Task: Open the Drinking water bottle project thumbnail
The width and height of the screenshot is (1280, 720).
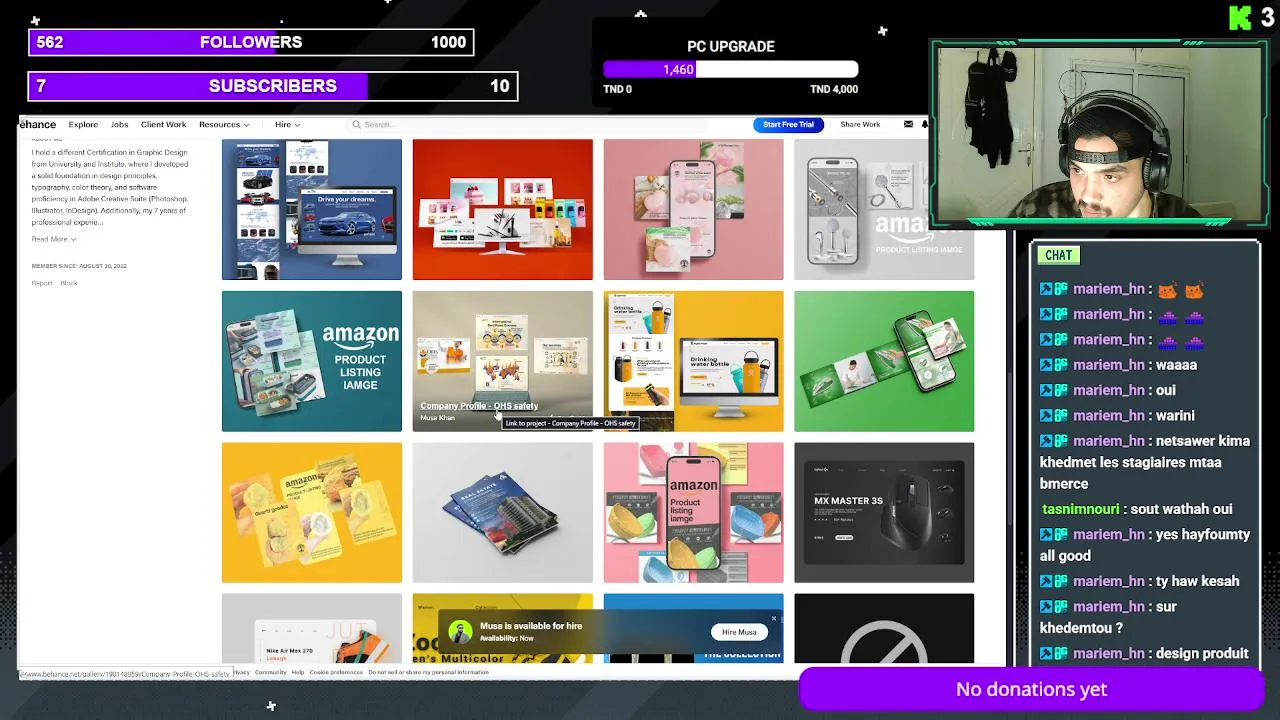Action: [x=693, y=361]
